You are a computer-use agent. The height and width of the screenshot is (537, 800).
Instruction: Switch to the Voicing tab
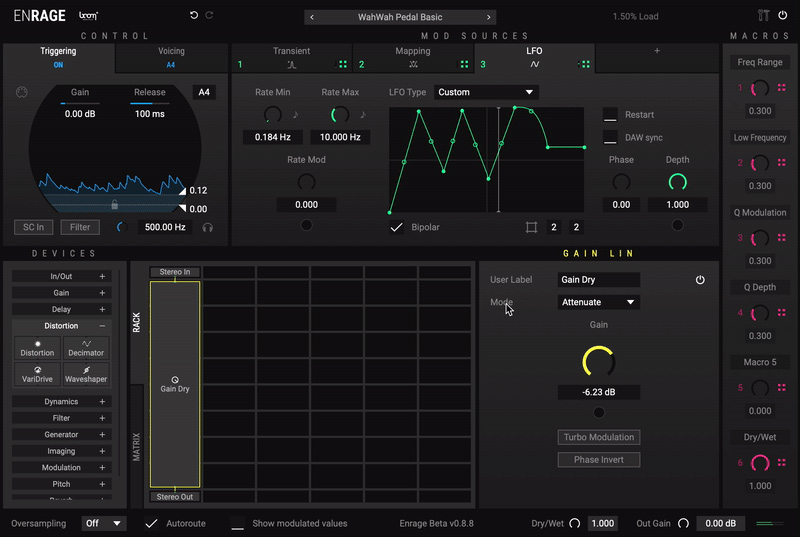171,57
